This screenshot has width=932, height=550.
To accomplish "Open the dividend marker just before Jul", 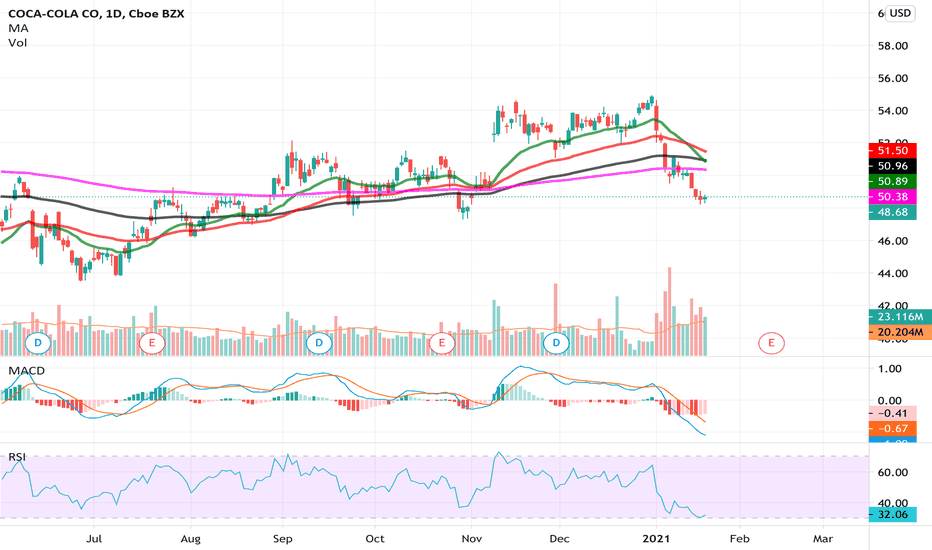I will point(39,343).
